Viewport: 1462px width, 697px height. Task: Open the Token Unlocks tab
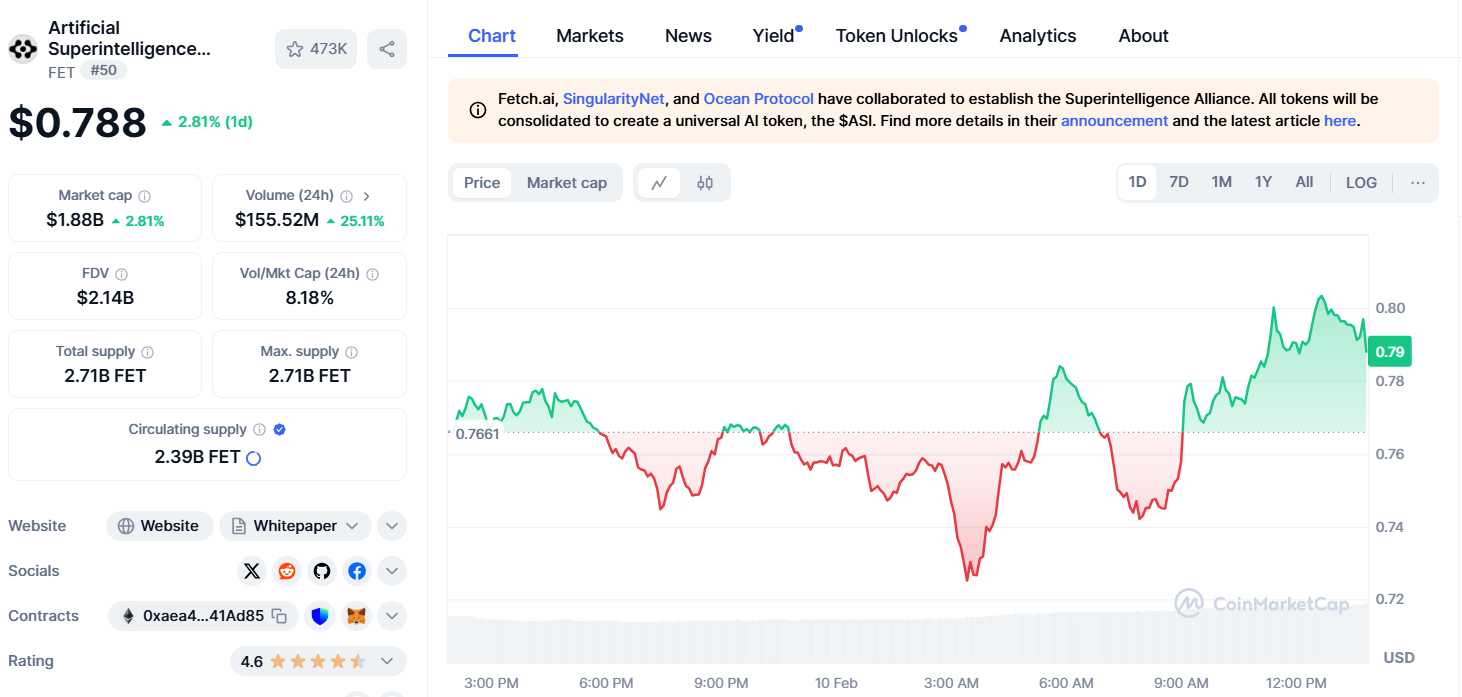coord(897,36)
